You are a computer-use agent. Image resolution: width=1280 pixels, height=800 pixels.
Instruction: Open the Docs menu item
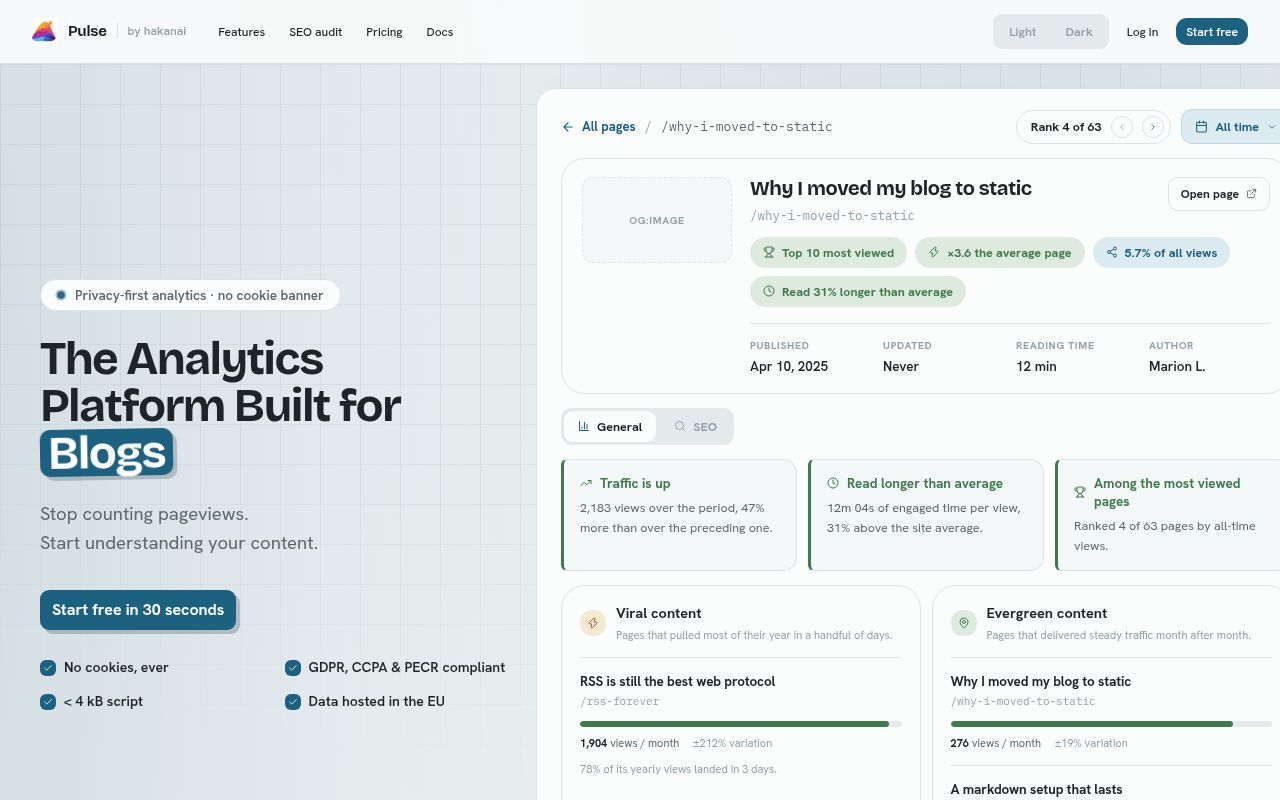pyautogui.click(x=439, y=32)
